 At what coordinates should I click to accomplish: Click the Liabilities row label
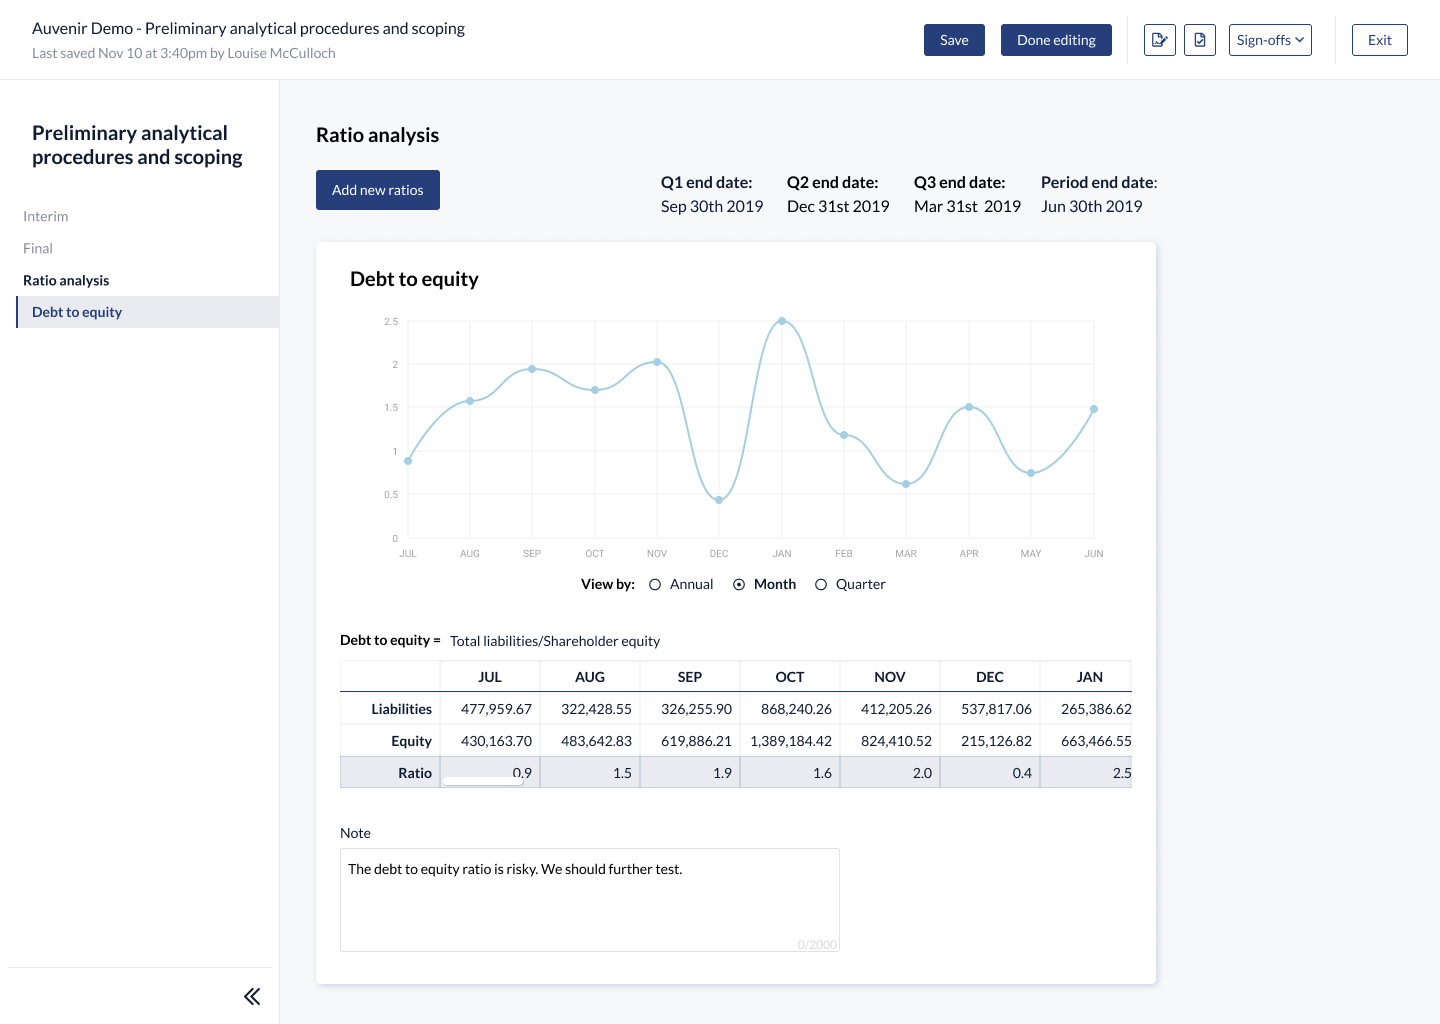(x=401, y=709)
